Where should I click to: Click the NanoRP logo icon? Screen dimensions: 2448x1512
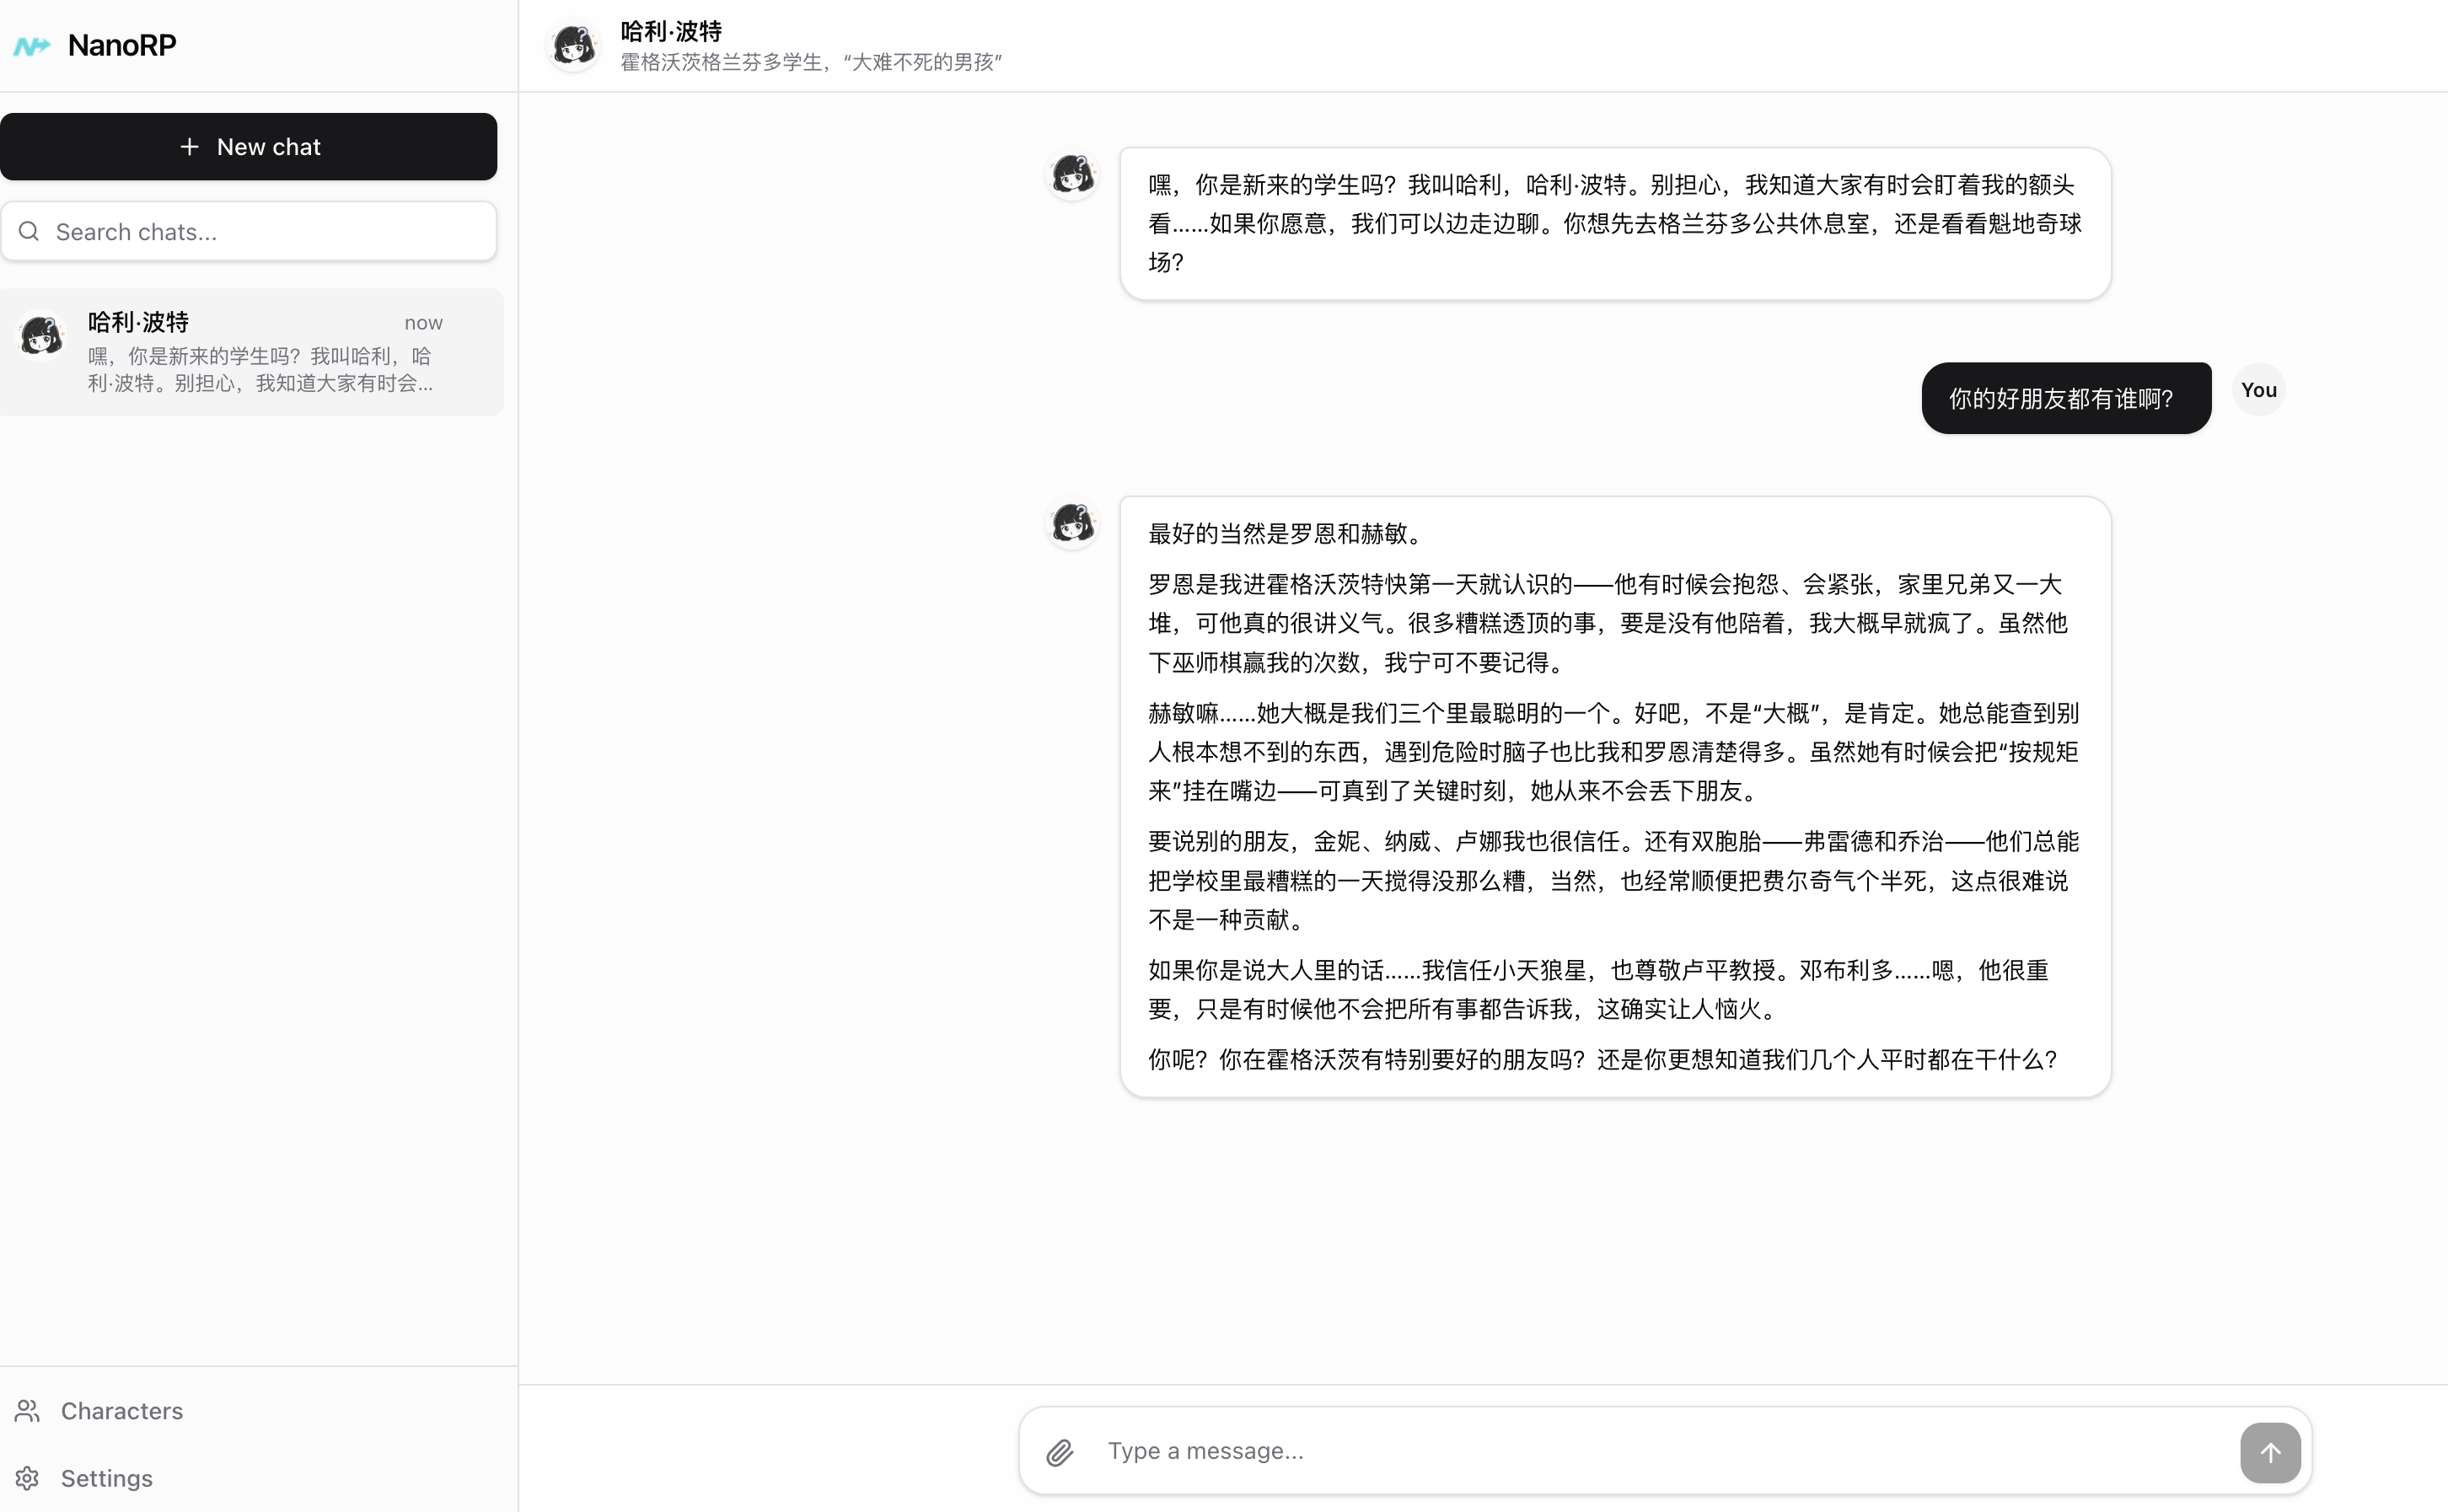[31, 46]
